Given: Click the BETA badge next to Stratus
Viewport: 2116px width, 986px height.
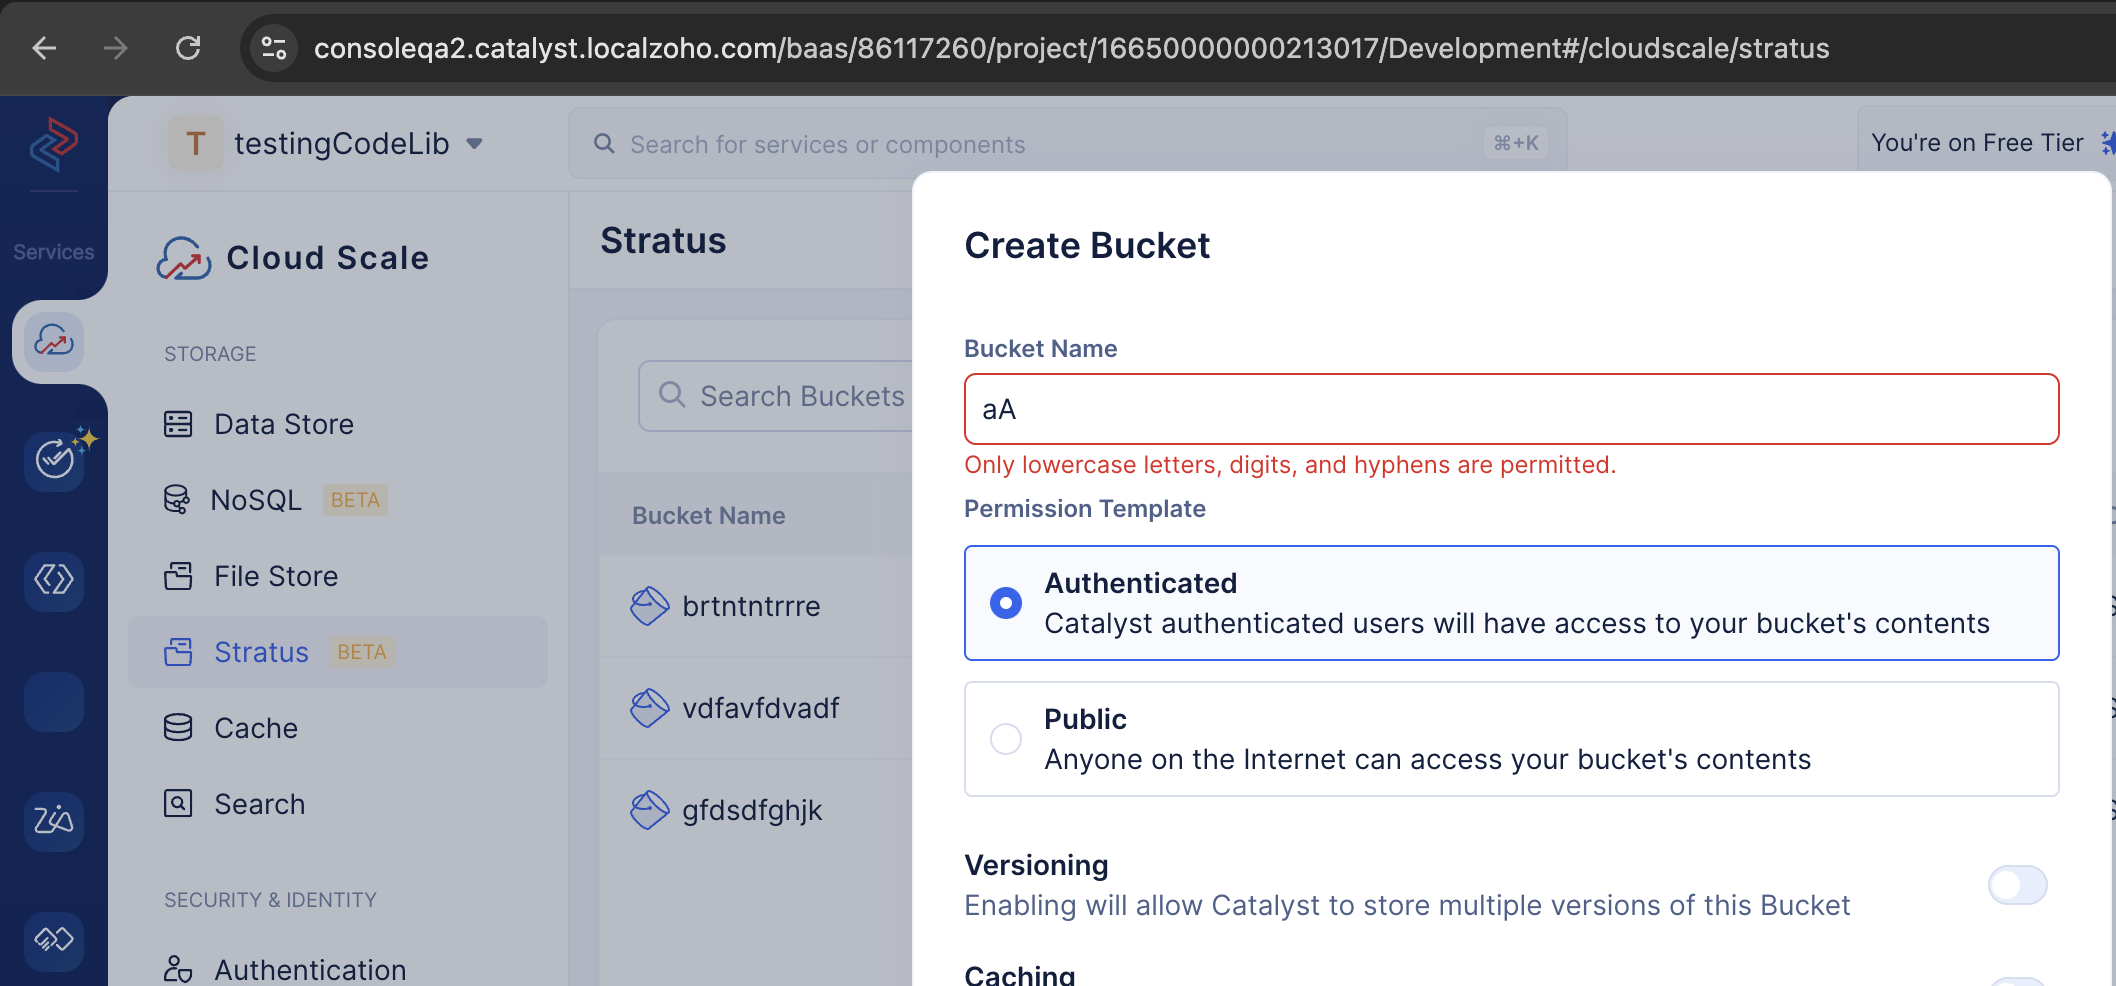Looking at the screenshot, I should click(361, 652).
